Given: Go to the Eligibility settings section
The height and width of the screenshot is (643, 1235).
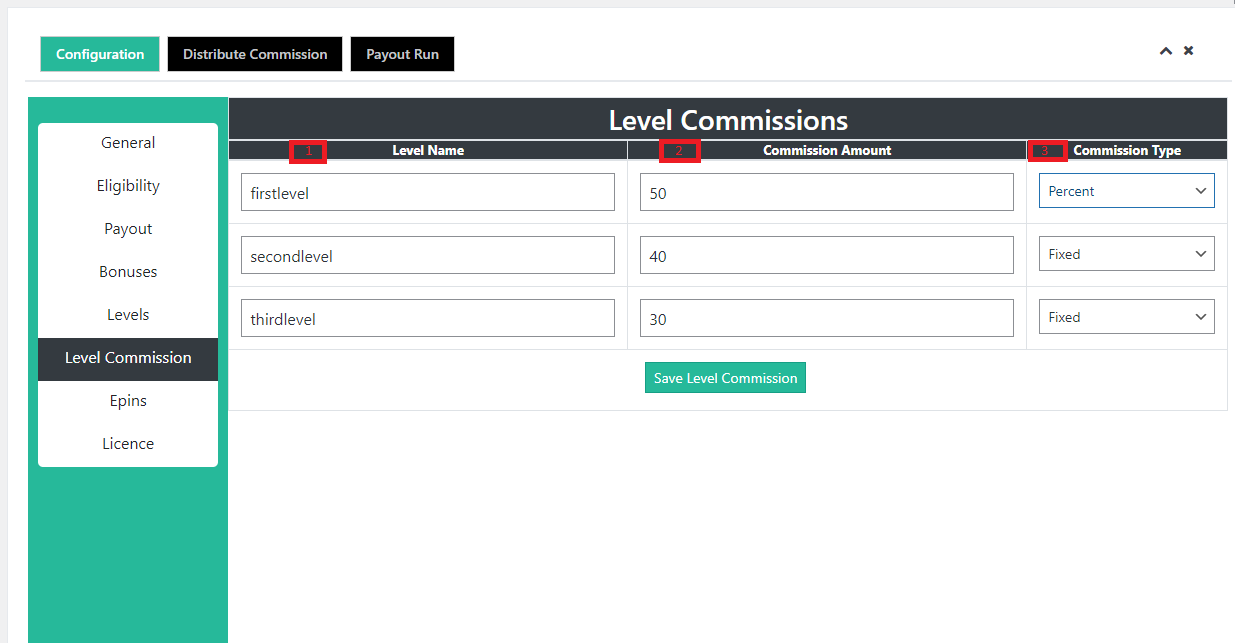Looking at the screenshot, I should click(x=128, y=186).
